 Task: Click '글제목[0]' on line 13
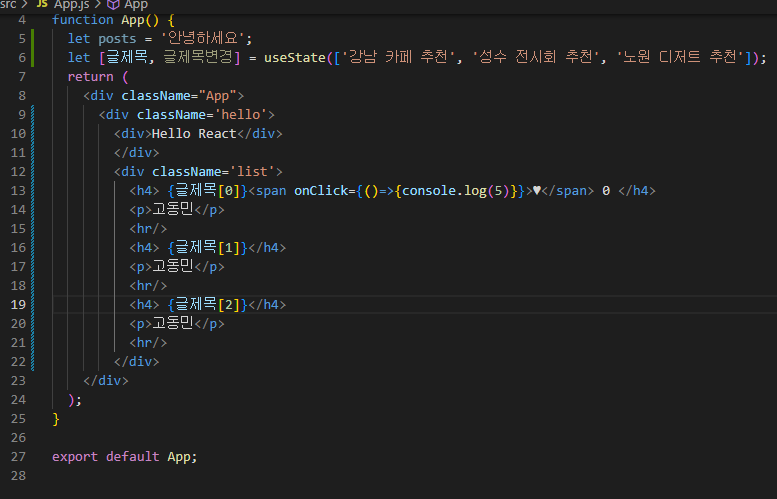[207, 190]
